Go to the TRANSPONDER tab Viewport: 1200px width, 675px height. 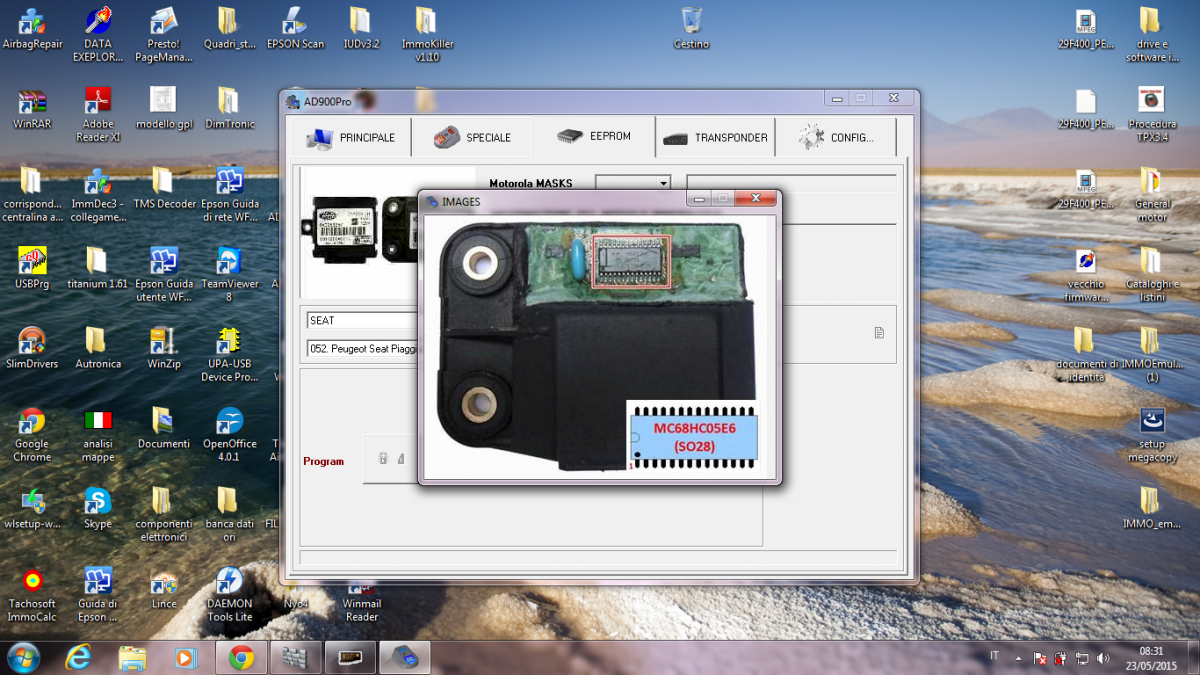pyautogui.click(x=715, y=137)
